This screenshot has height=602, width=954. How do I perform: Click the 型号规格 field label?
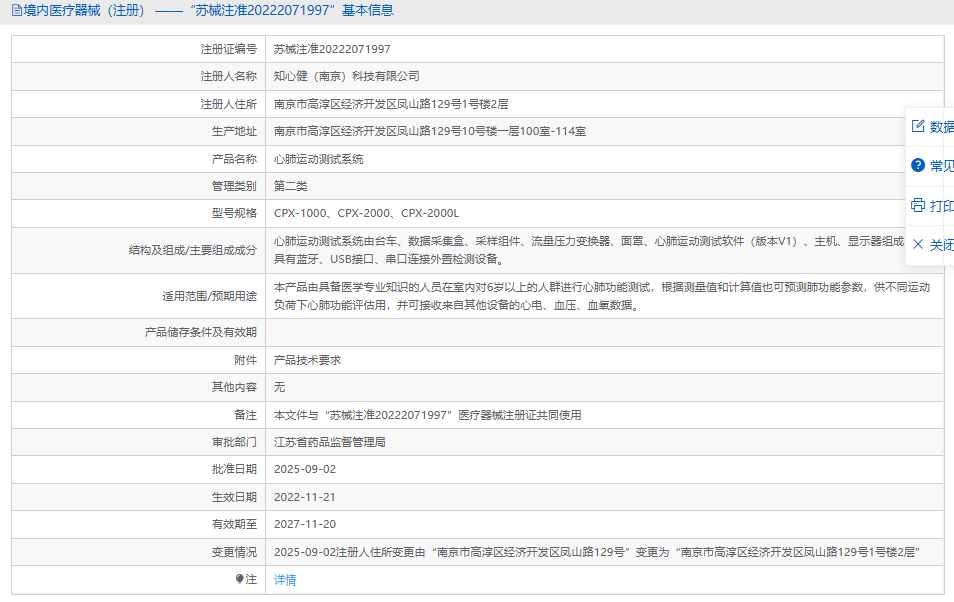tap(234, 213)
